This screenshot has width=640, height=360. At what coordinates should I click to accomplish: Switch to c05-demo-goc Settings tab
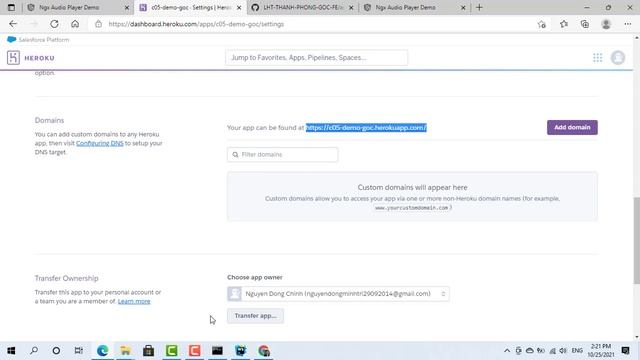(x=190, y=7)
